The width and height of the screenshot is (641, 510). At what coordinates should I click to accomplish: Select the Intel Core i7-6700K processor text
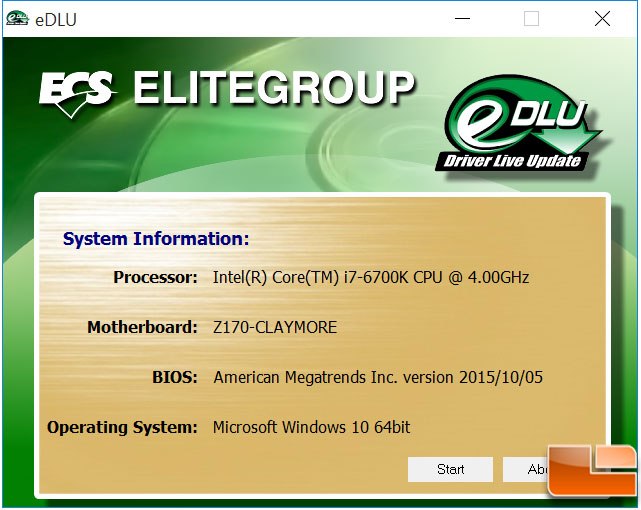371,277
